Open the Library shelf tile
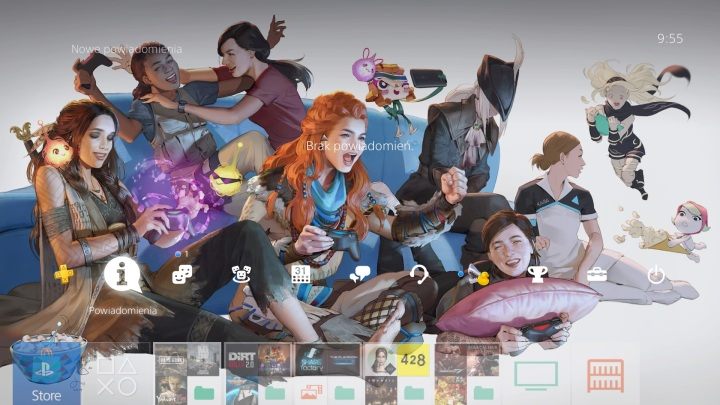This screenshot has width=720, height=405. (x=604, y=375)
